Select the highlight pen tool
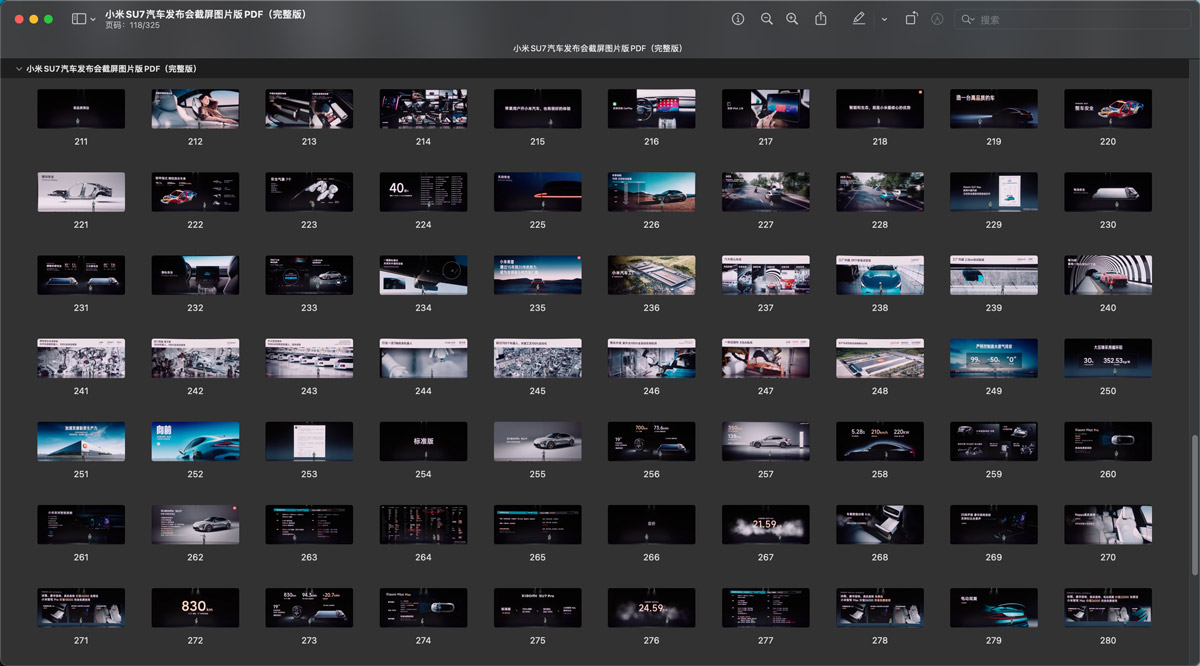Image resolution: width=1200 pixels, height=666 pixels. (x=859, y=19)
